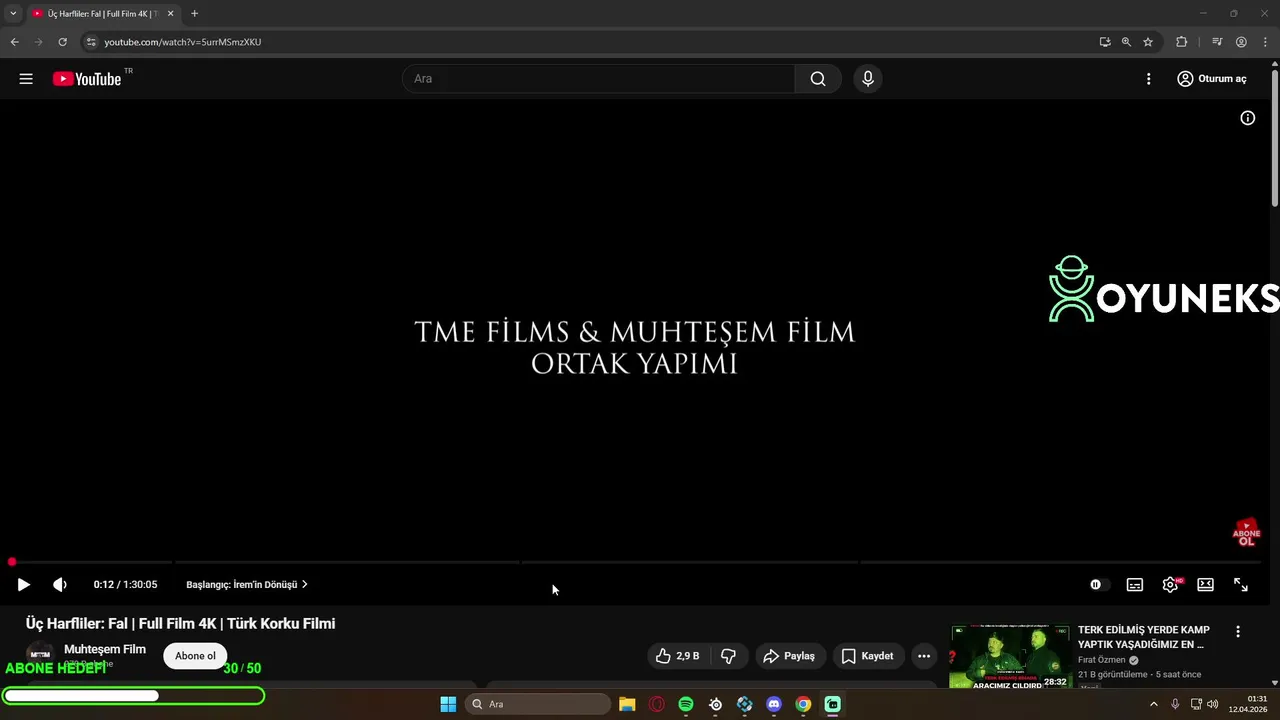The image size is (1280, 720).
Task: Click the Windows taskbar Ara search box
Action: coord(538,704)
